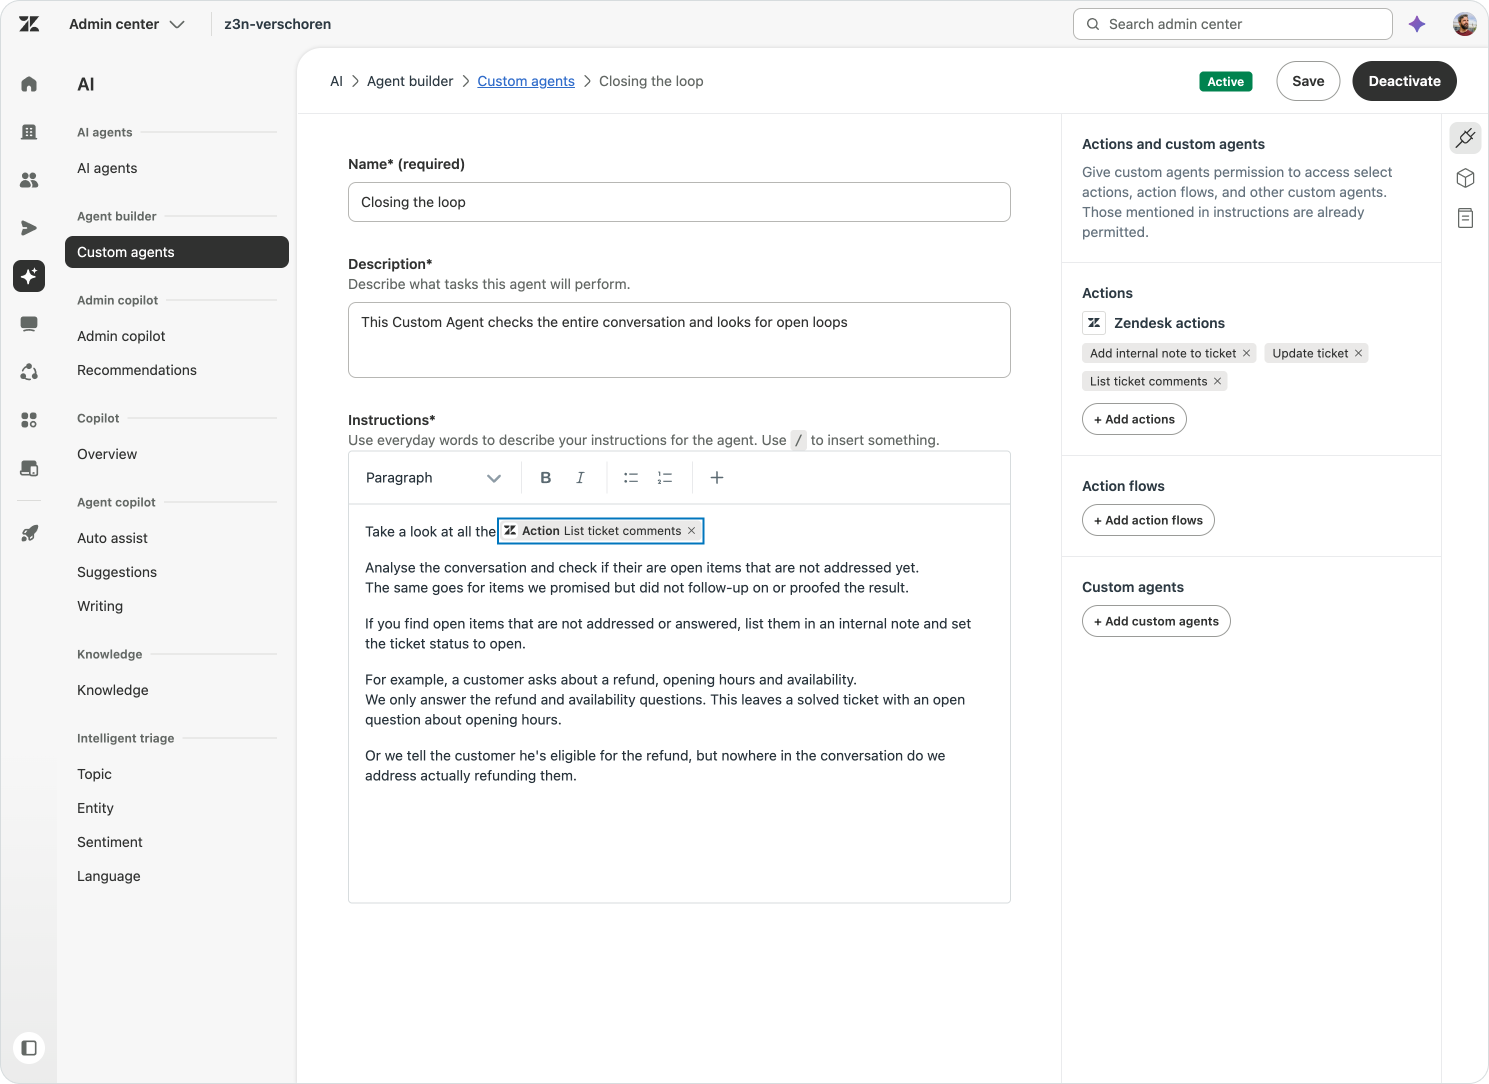Remove the Update ticket action tag
The image size is (1489, 1084).
[1358, 353]
